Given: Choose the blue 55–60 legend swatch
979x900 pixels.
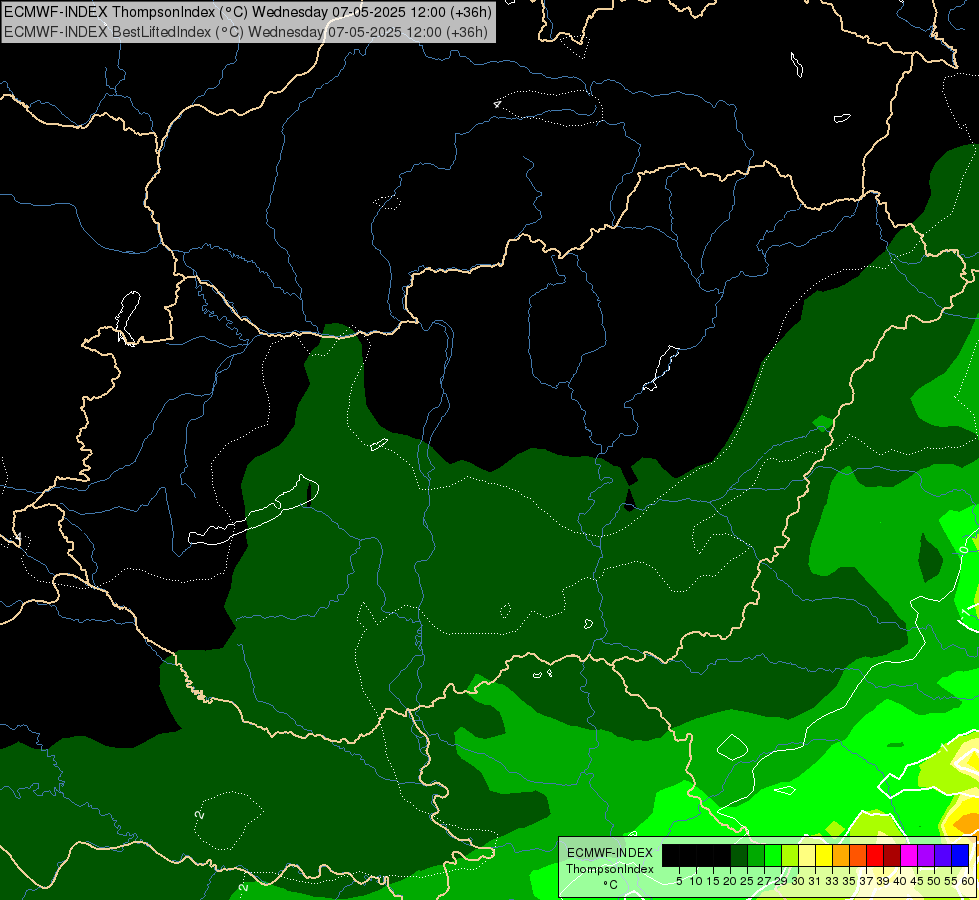Looking at the screenshot, I should [960, 856].
